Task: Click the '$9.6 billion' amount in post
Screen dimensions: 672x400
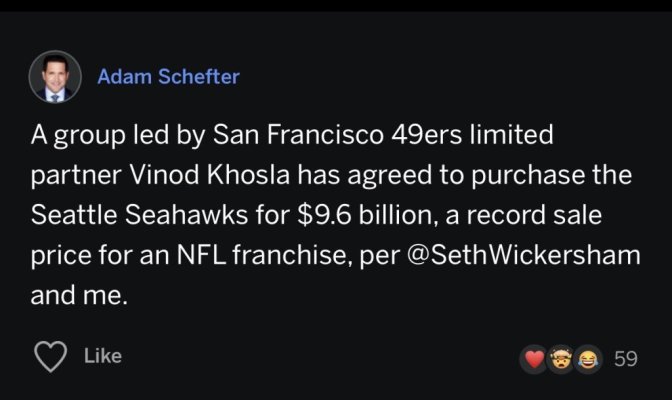Action: (x=364, y=214)
